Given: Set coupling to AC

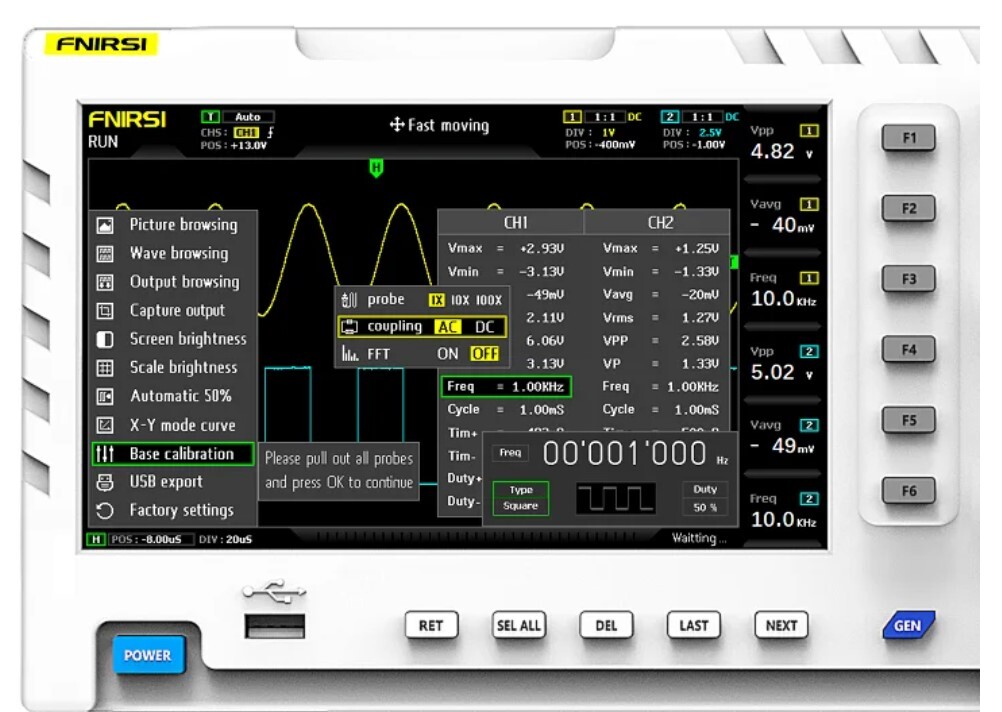Looking at the screenshot, I should coord(447,327).
